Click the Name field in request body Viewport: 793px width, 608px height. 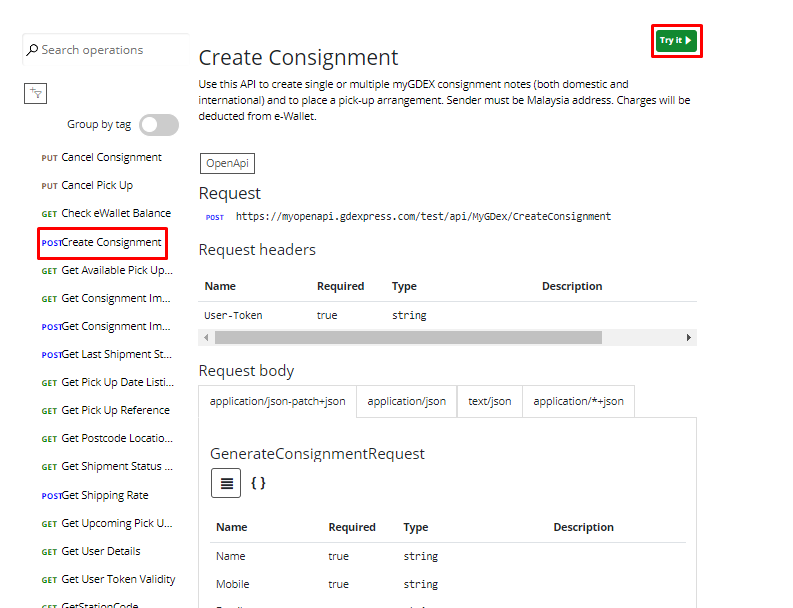[231, 556]
